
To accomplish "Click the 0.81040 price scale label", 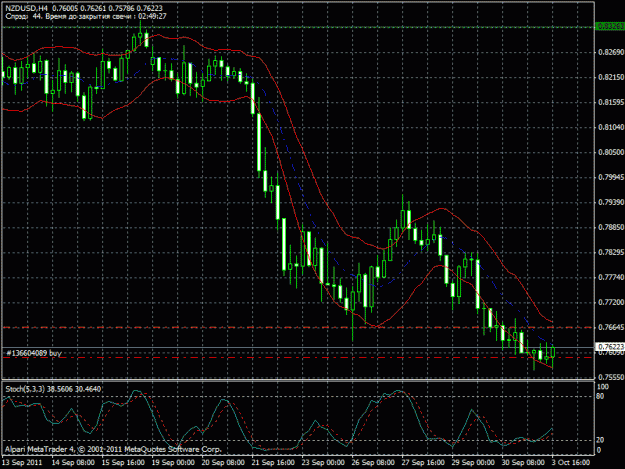I will pos(611,127).
